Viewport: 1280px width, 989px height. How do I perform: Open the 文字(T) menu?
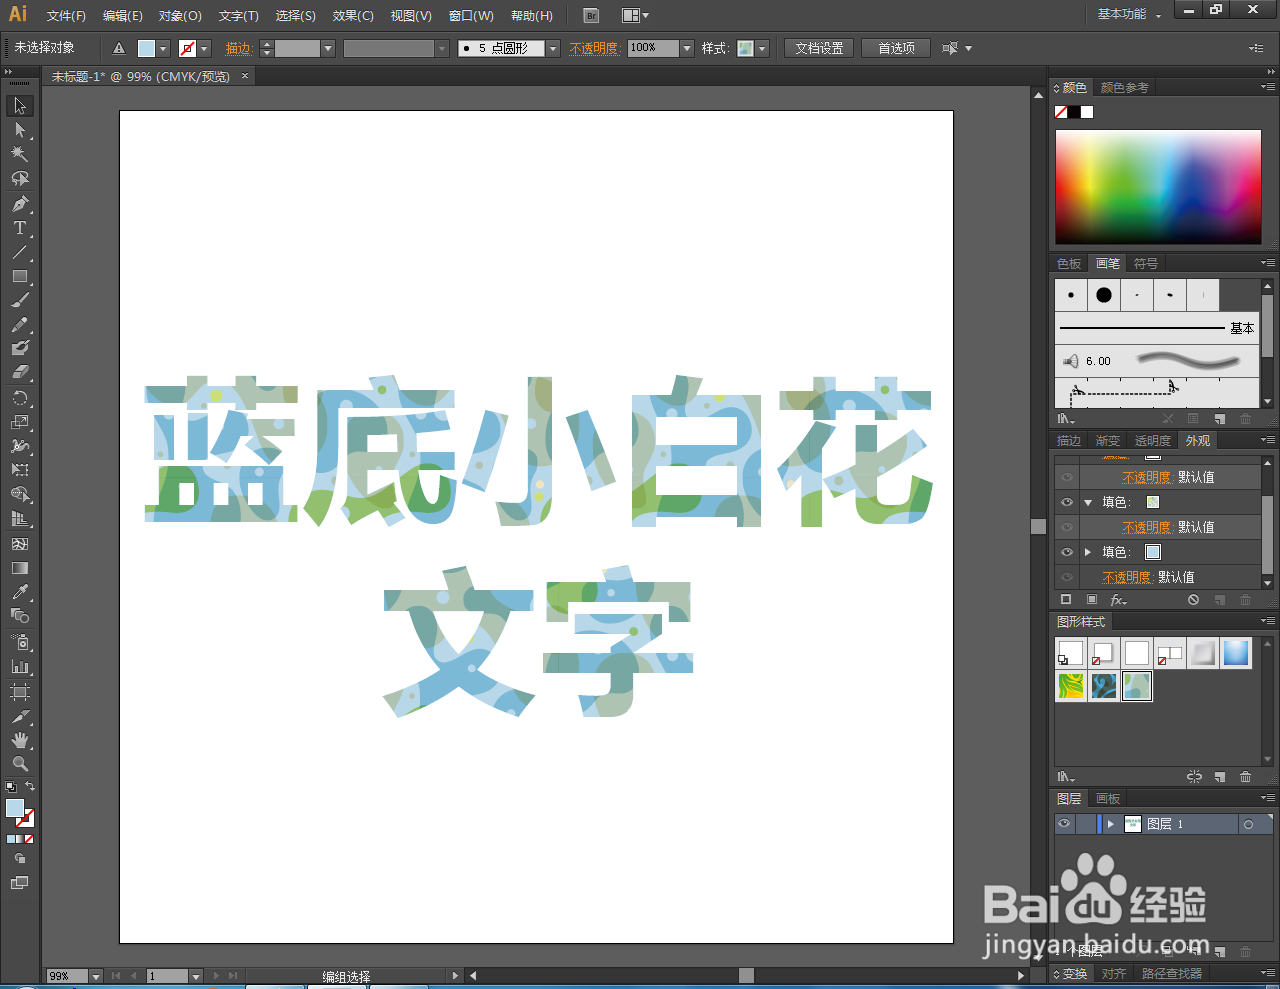coord(237,15)
